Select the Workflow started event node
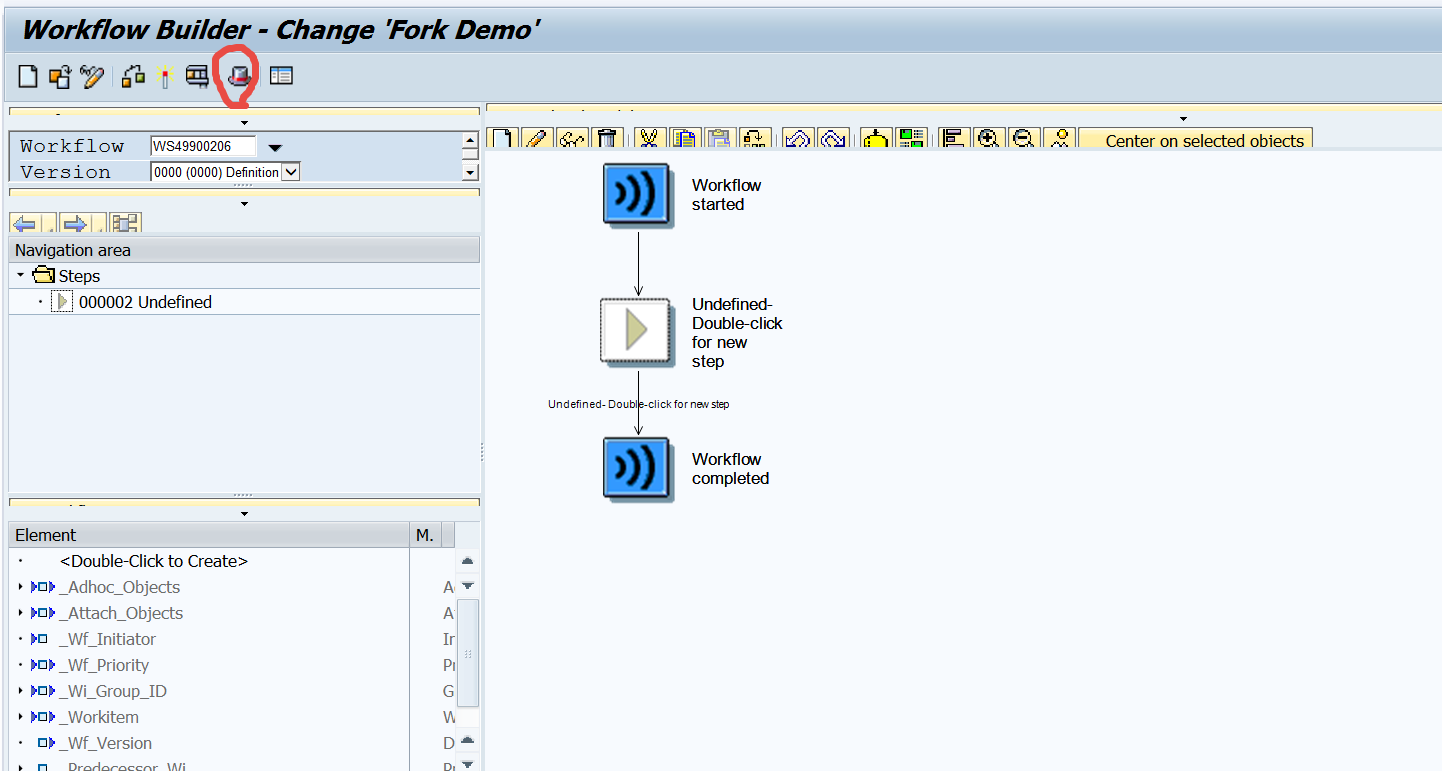 click(x=636, y=194)
